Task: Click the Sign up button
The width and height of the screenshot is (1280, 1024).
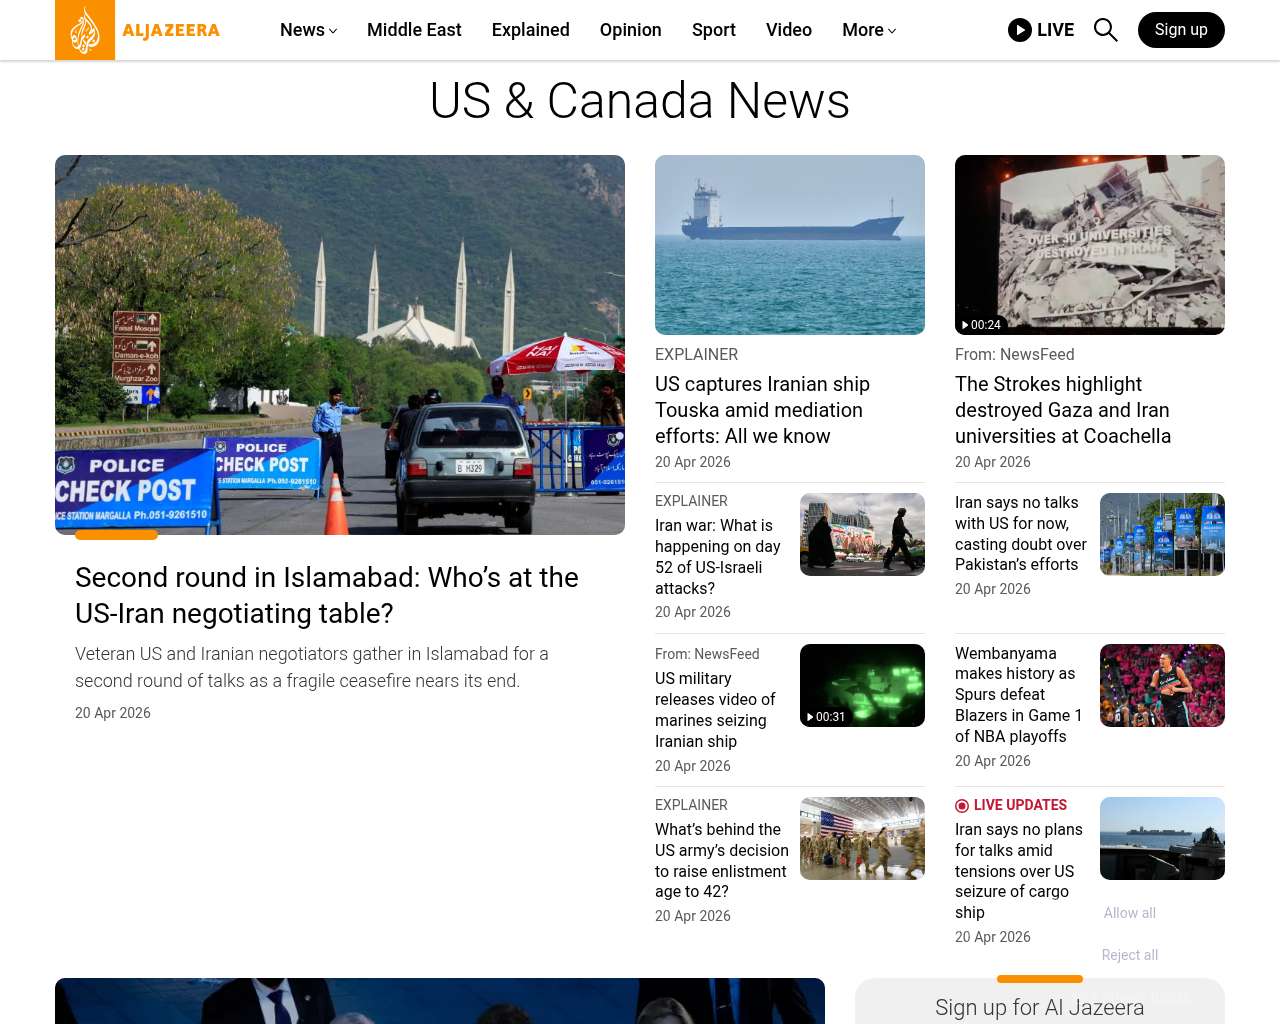Action: (1180, 30)
